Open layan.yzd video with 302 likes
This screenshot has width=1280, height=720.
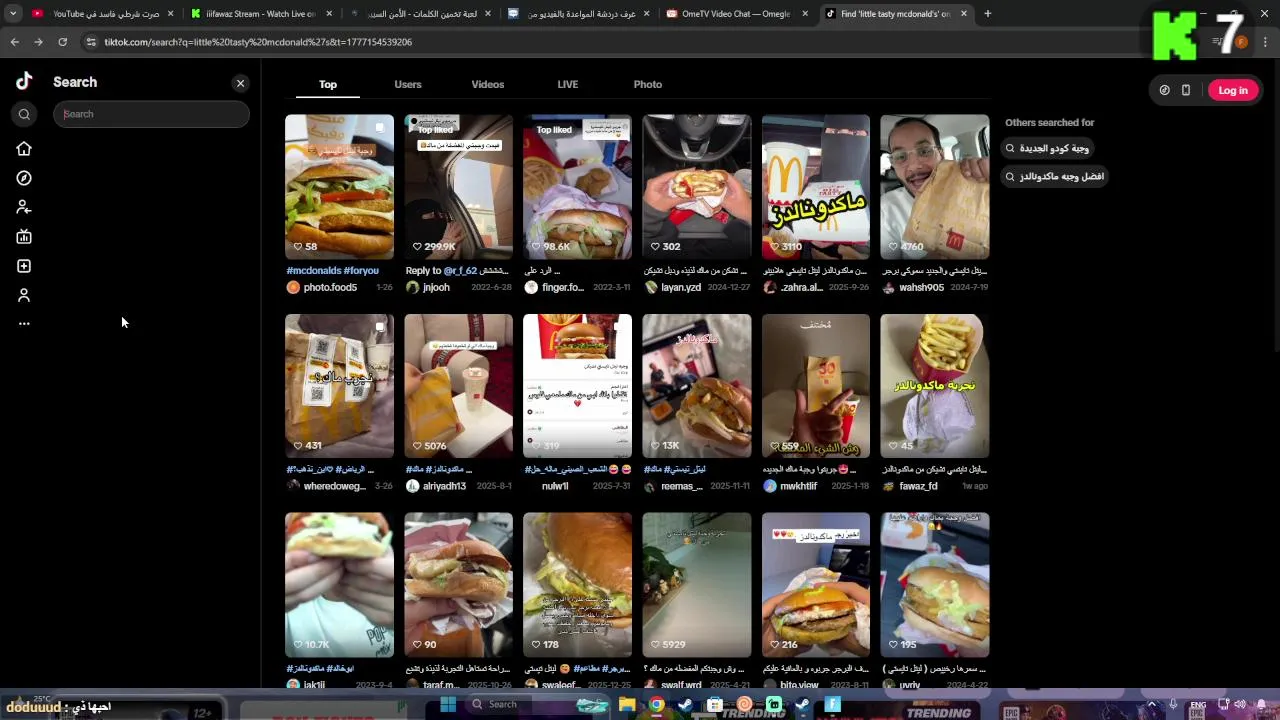[x=696, y=187]
